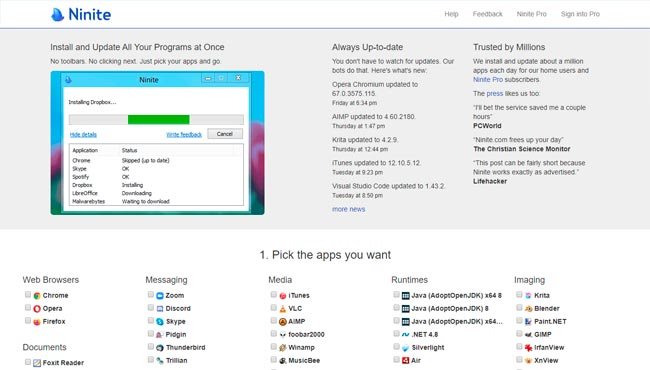Open the Help page
The image size is (650, 370).
(x=451, y=14)
